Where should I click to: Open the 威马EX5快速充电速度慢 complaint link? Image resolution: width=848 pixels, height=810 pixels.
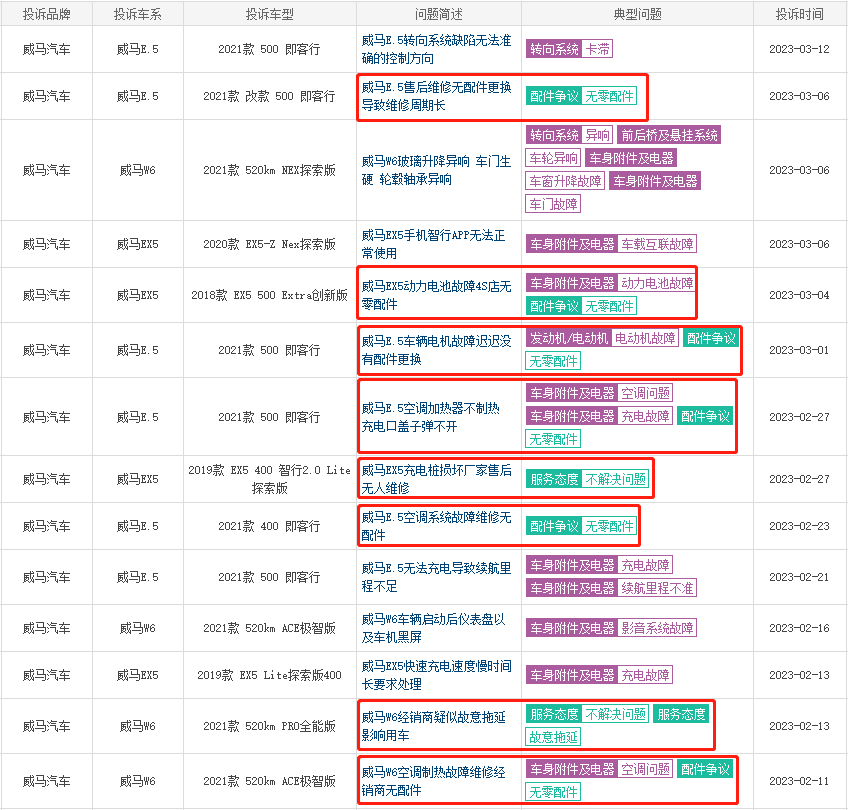(x=436, y=675)
